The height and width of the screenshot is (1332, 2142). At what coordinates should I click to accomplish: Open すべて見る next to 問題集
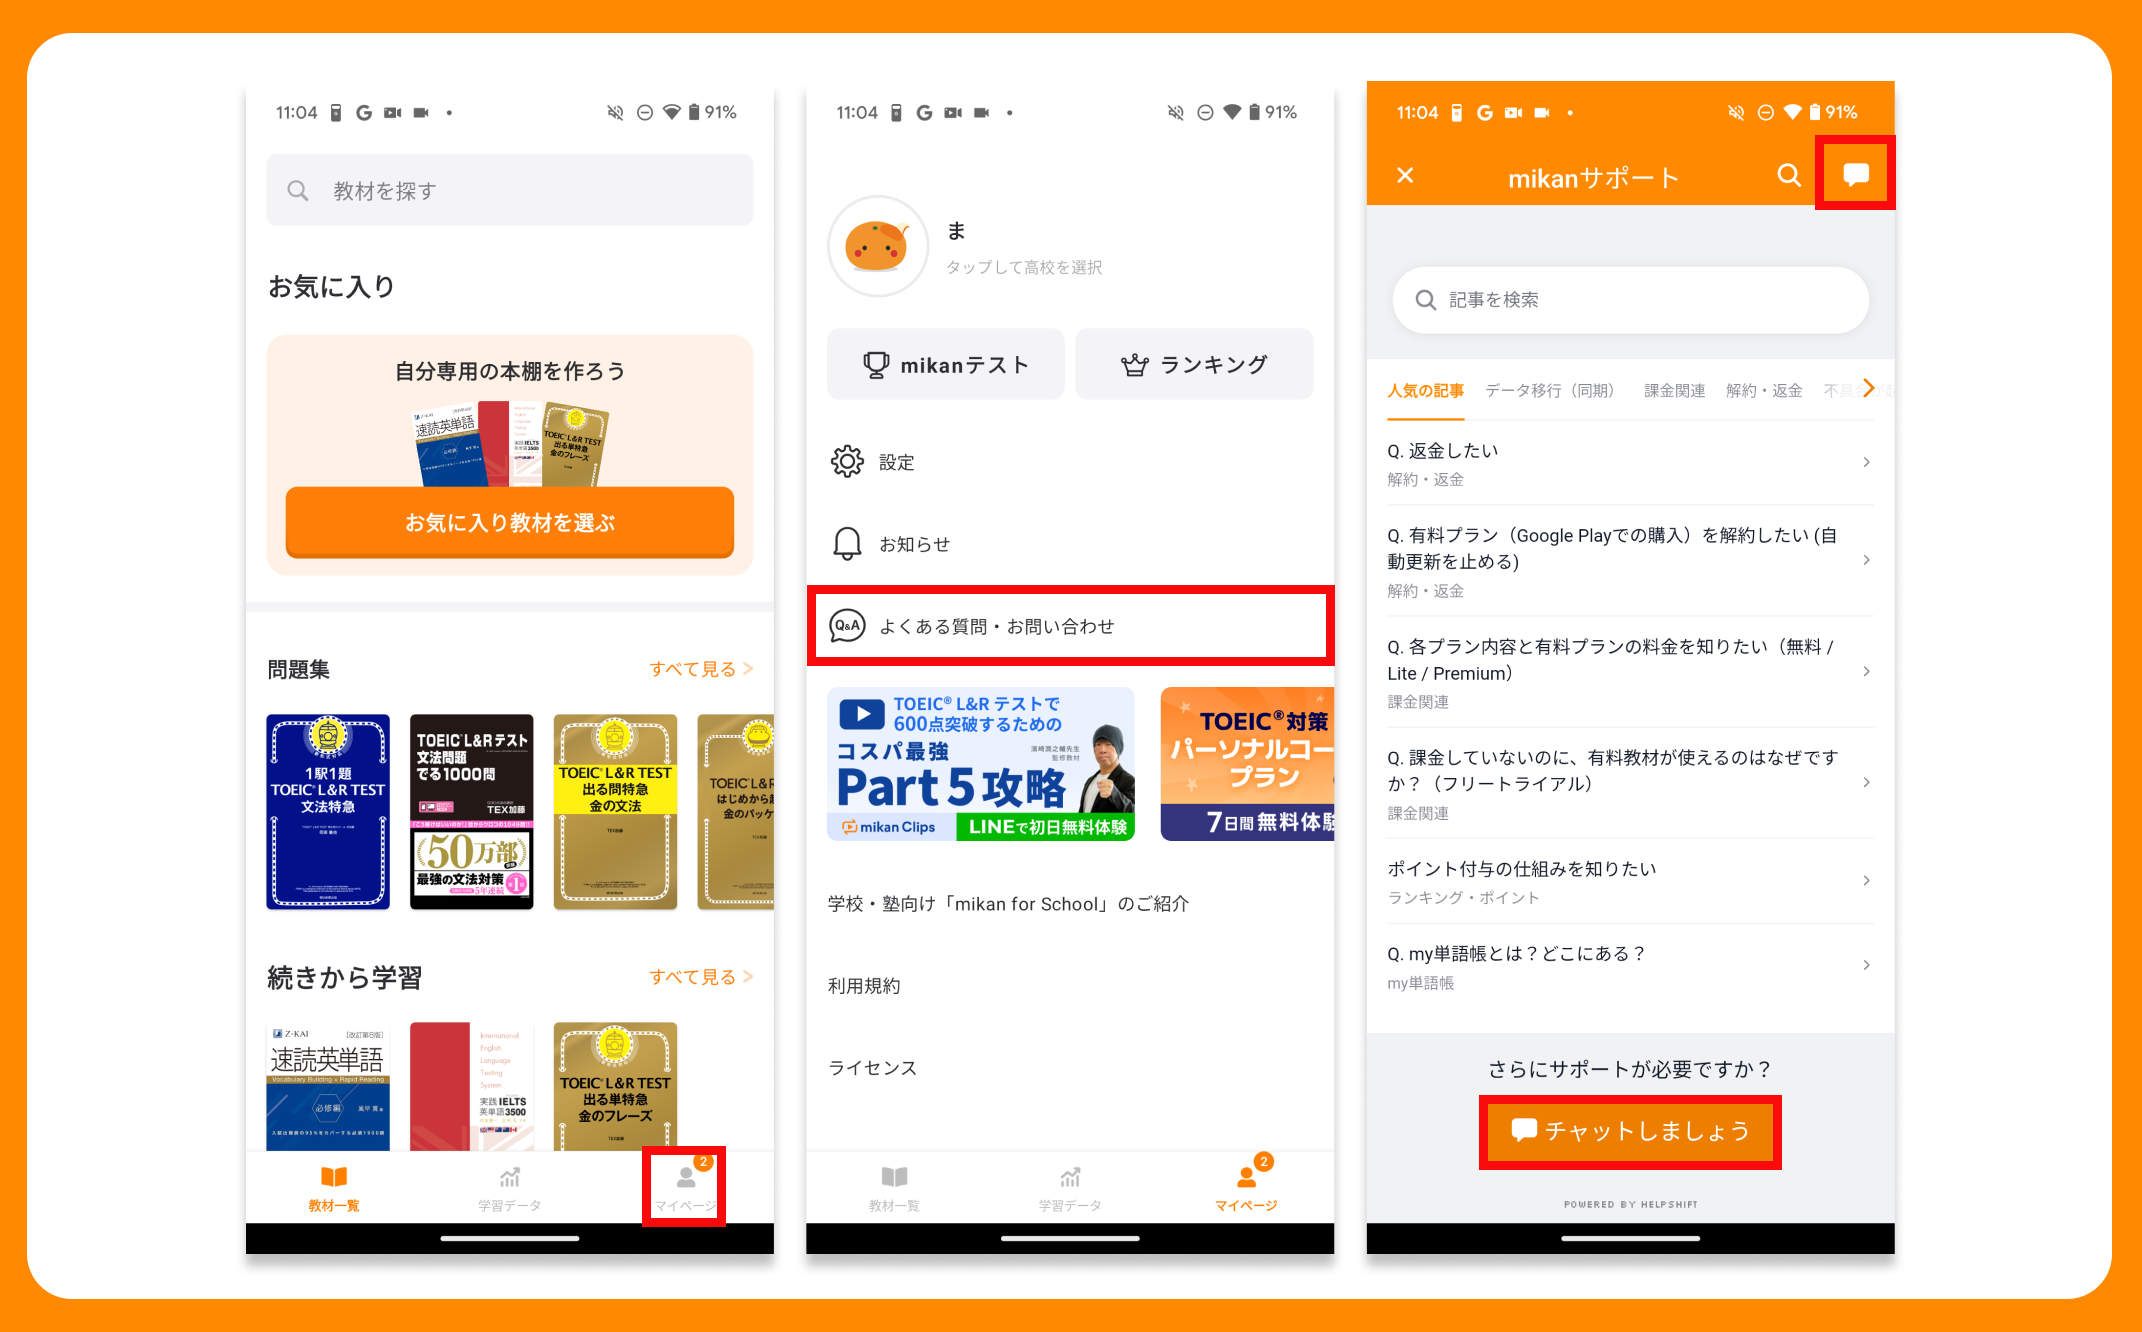pos(700,669)
